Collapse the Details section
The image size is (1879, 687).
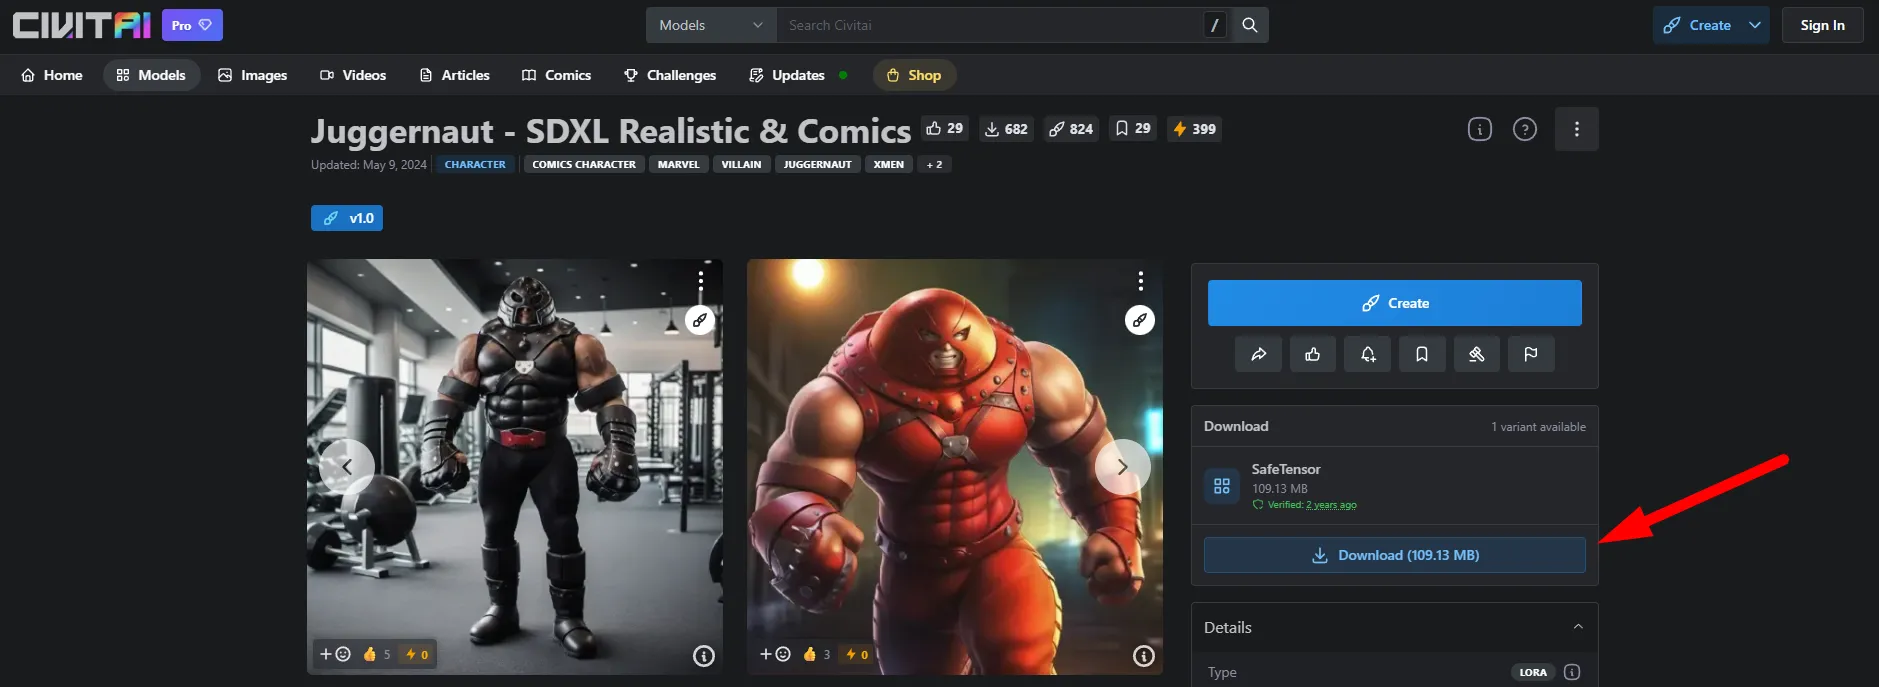click(x=1395, y=627)
